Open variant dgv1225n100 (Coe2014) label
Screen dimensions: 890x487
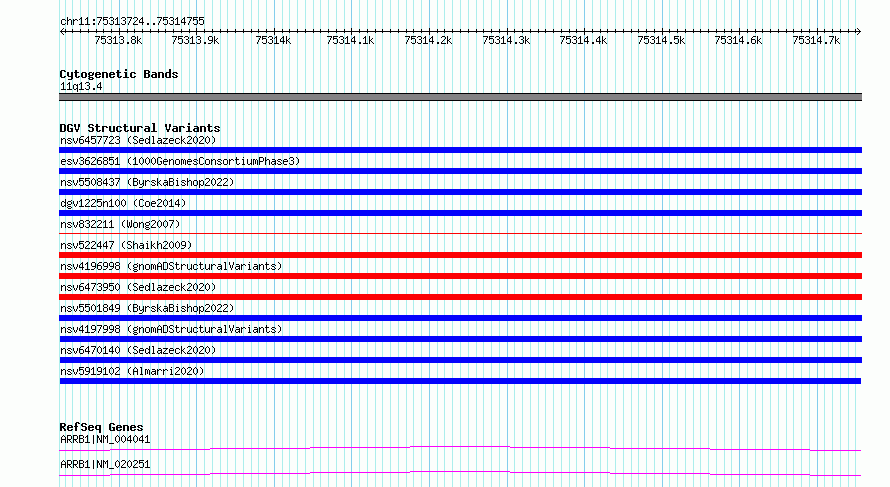coord(123,203)
